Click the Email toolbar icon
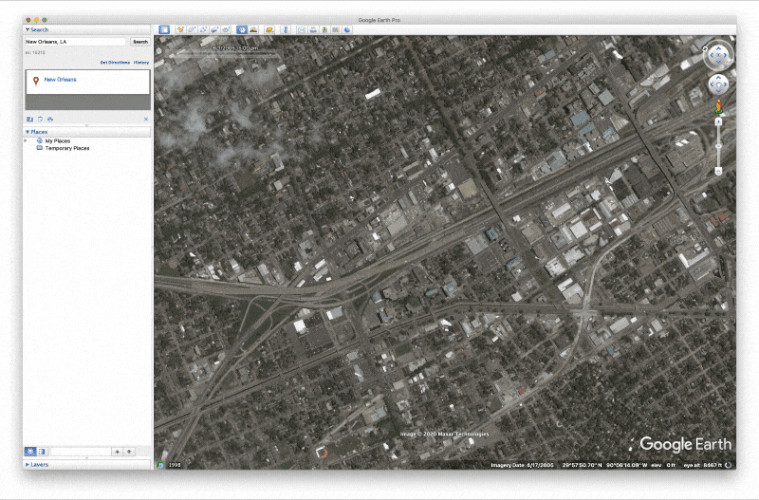 (x=302, y=30)
